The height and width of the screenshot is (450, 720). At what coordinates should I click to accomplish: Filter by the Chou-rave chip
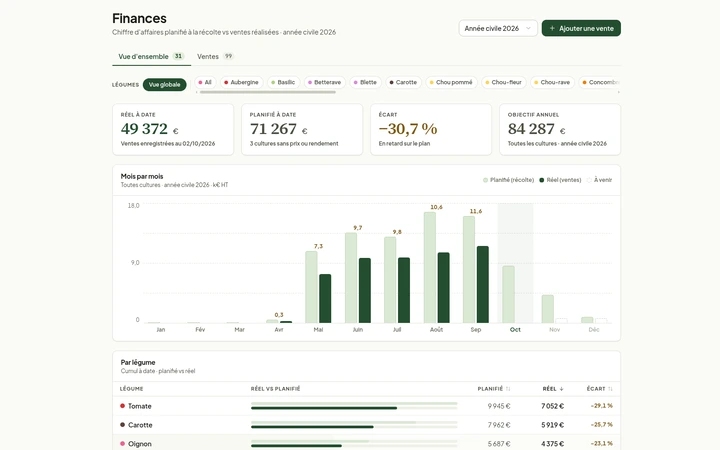pos(552,83)
